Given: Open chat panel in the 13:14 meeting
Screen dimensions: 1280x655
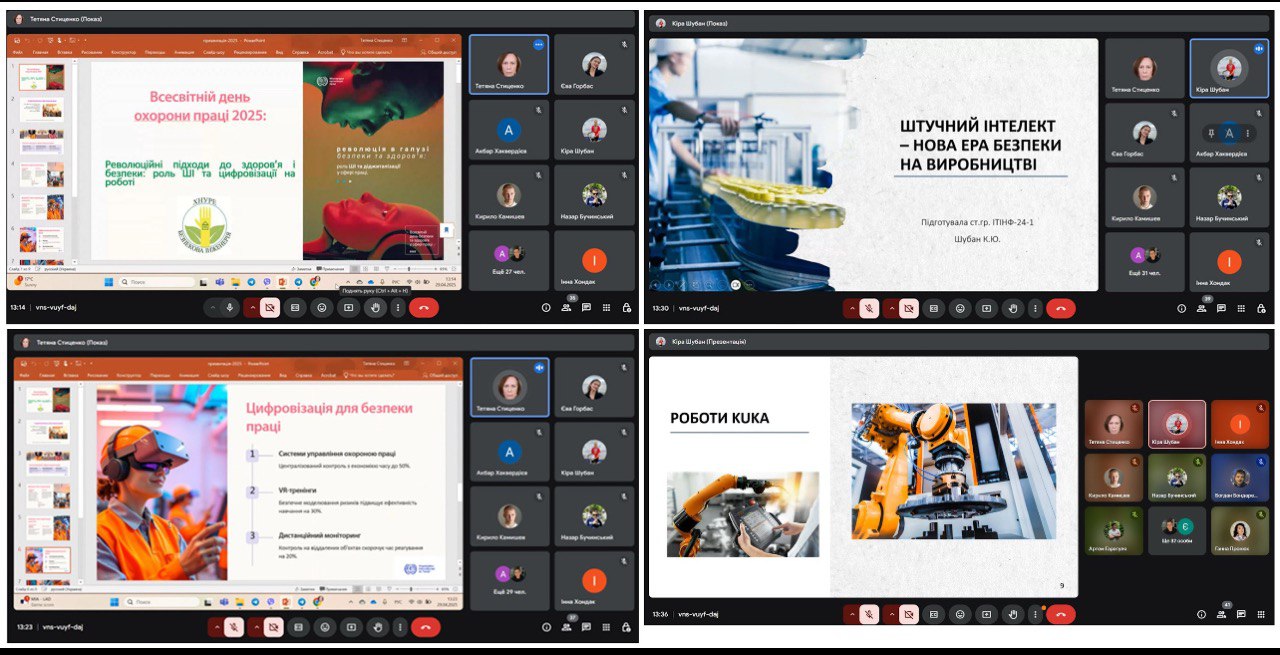Looking at the screenshot, I should pyautogui.click(x=586, y=308).
